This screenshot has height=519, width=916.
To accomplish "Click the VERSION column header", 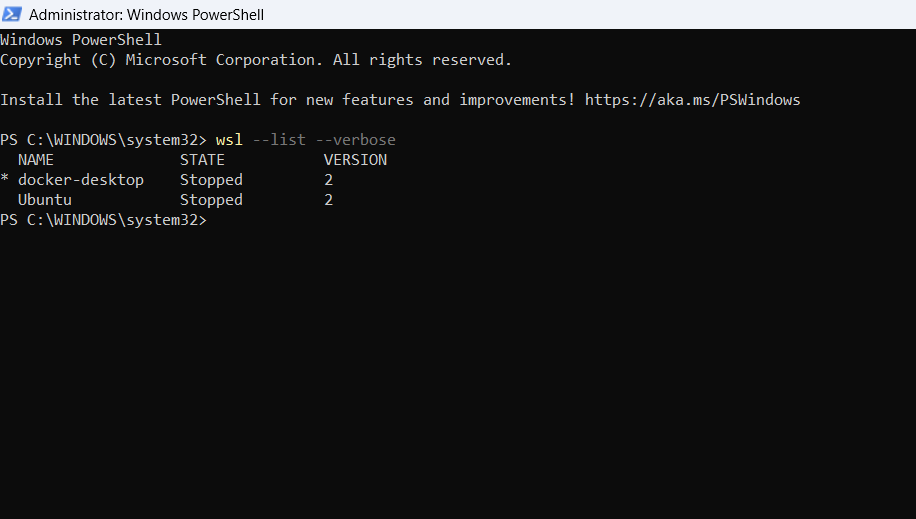I will [355, 160].
